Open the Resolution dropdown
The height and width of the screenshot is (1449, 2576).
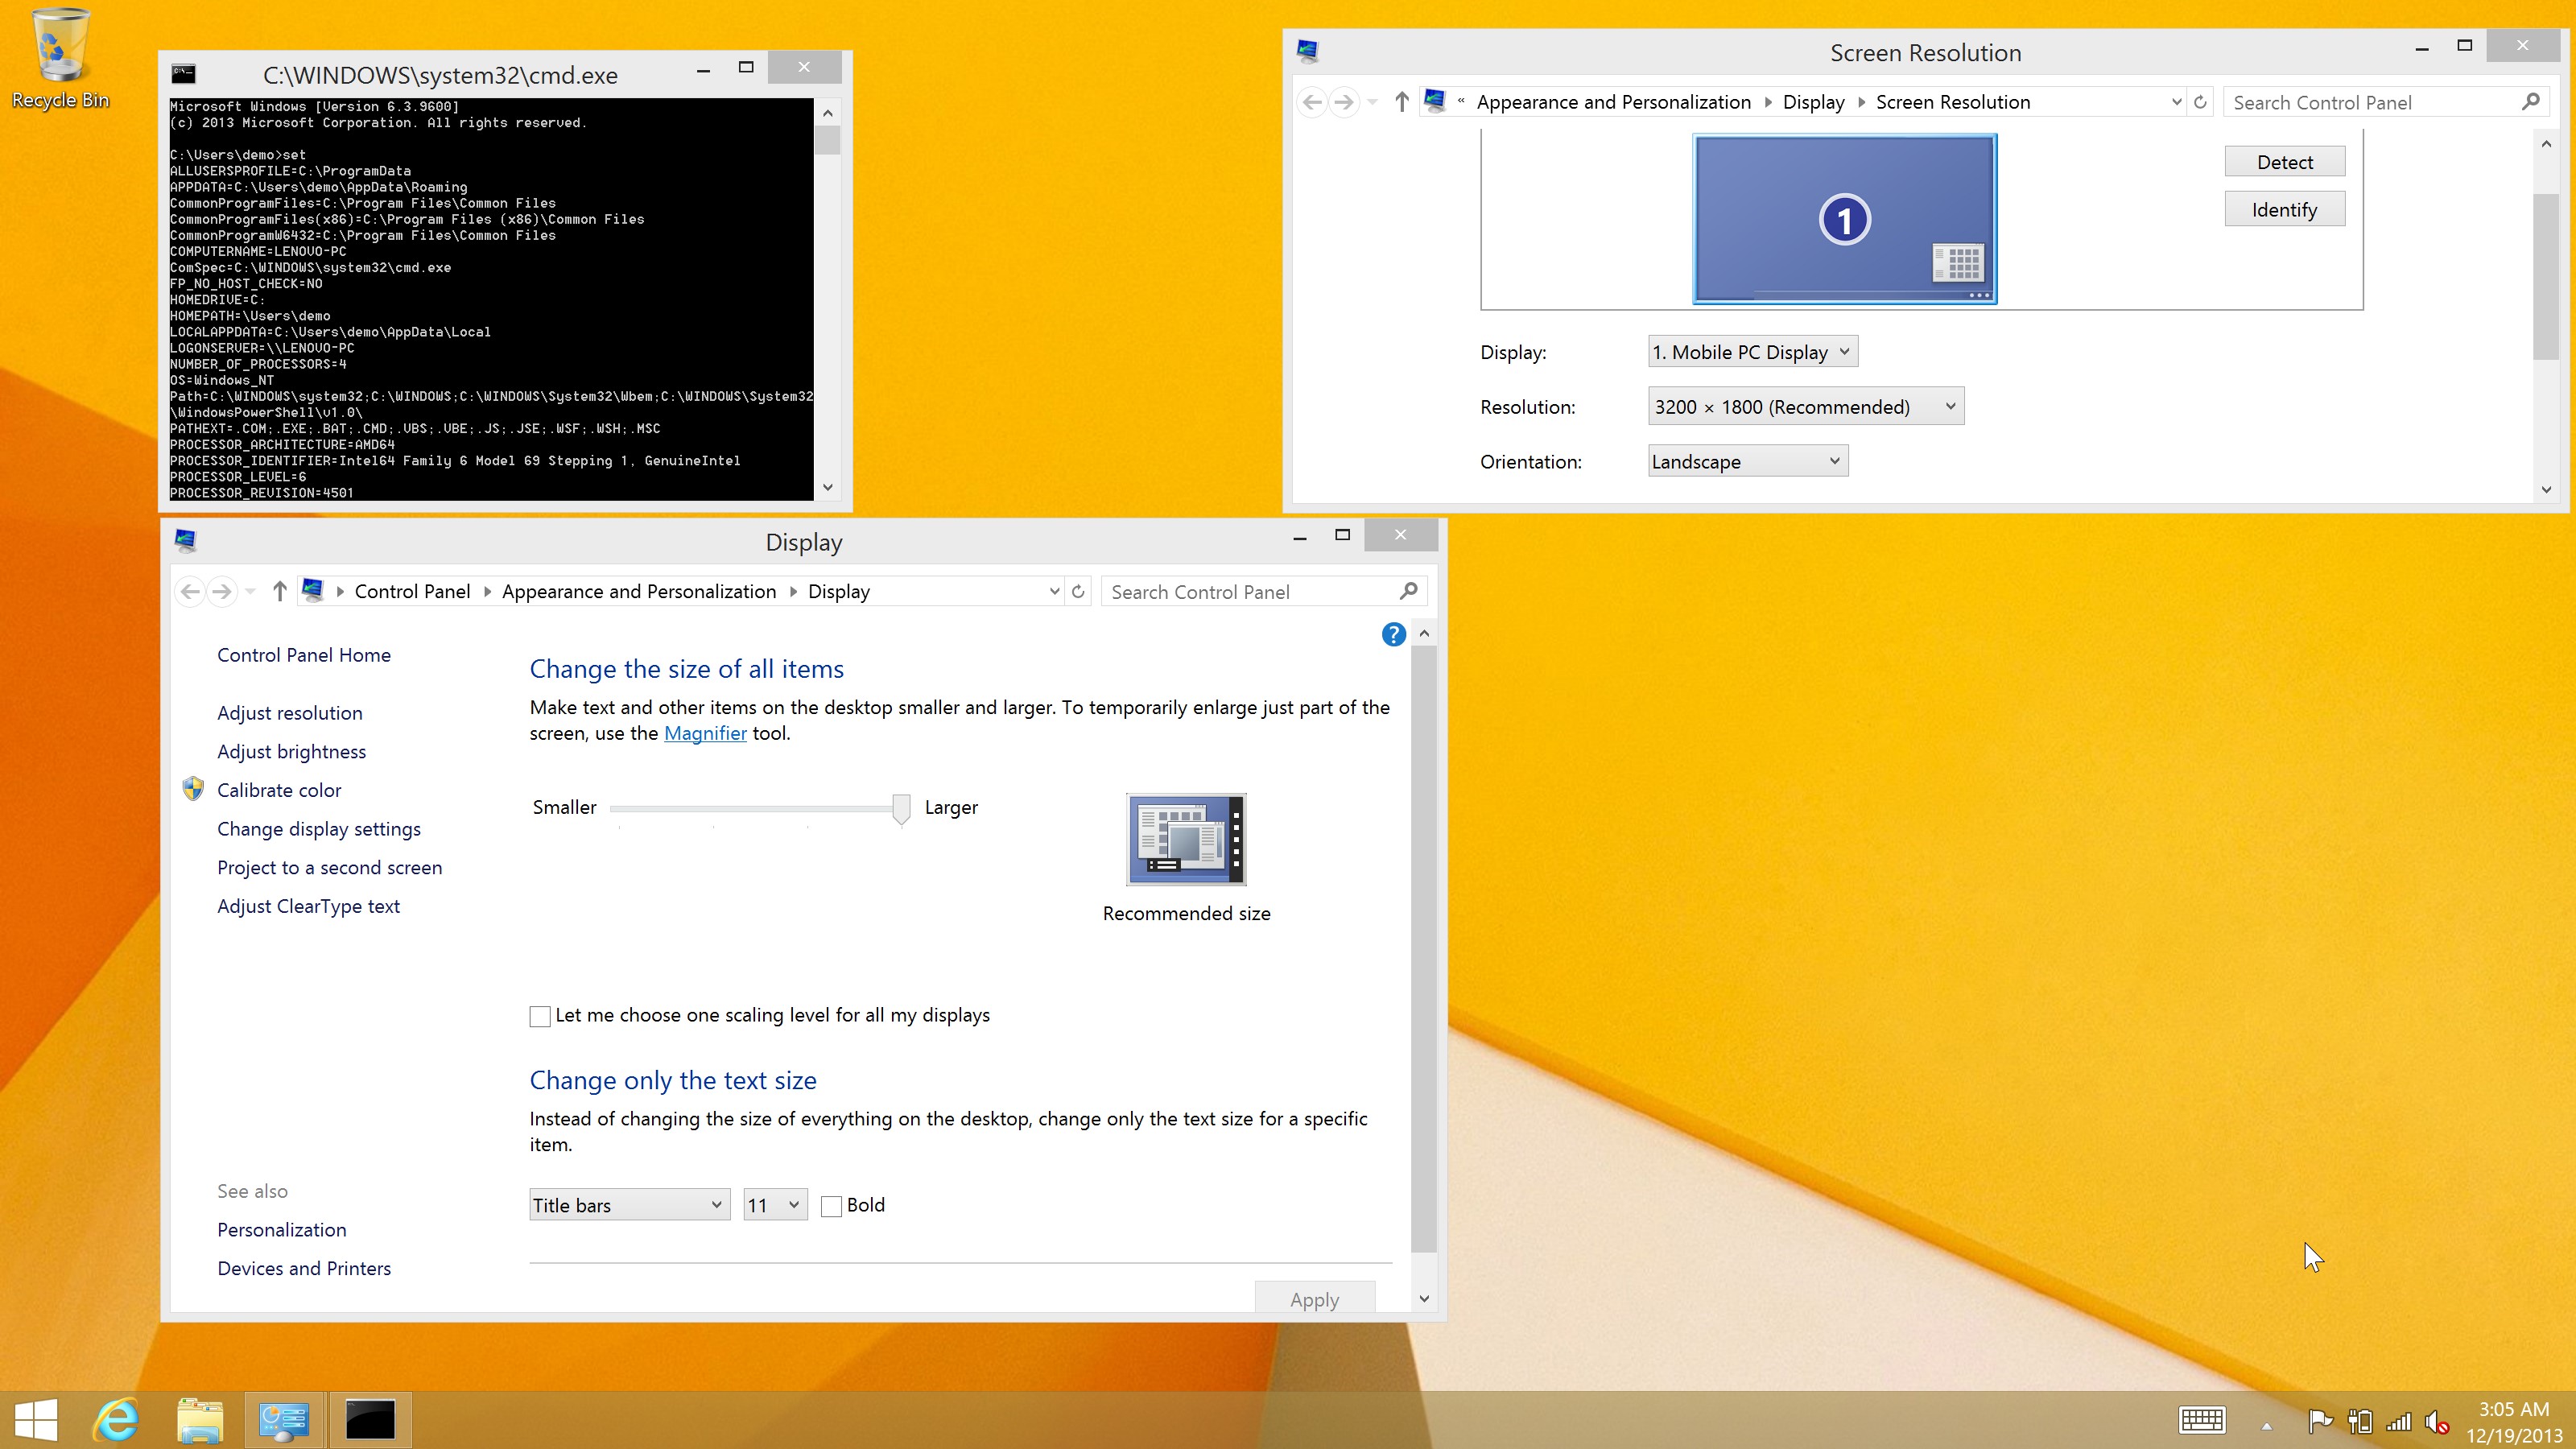tap(1806, 406)
